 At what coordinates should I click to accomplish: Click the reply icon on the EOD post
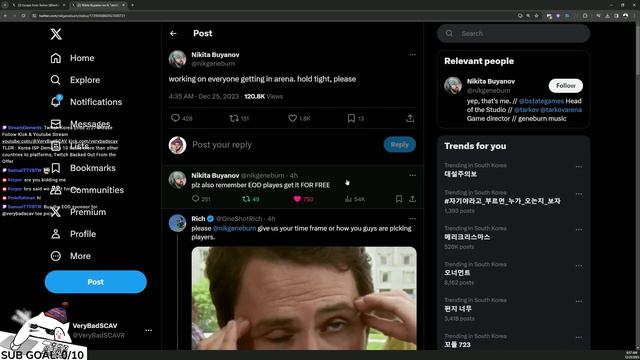[196, 199]
